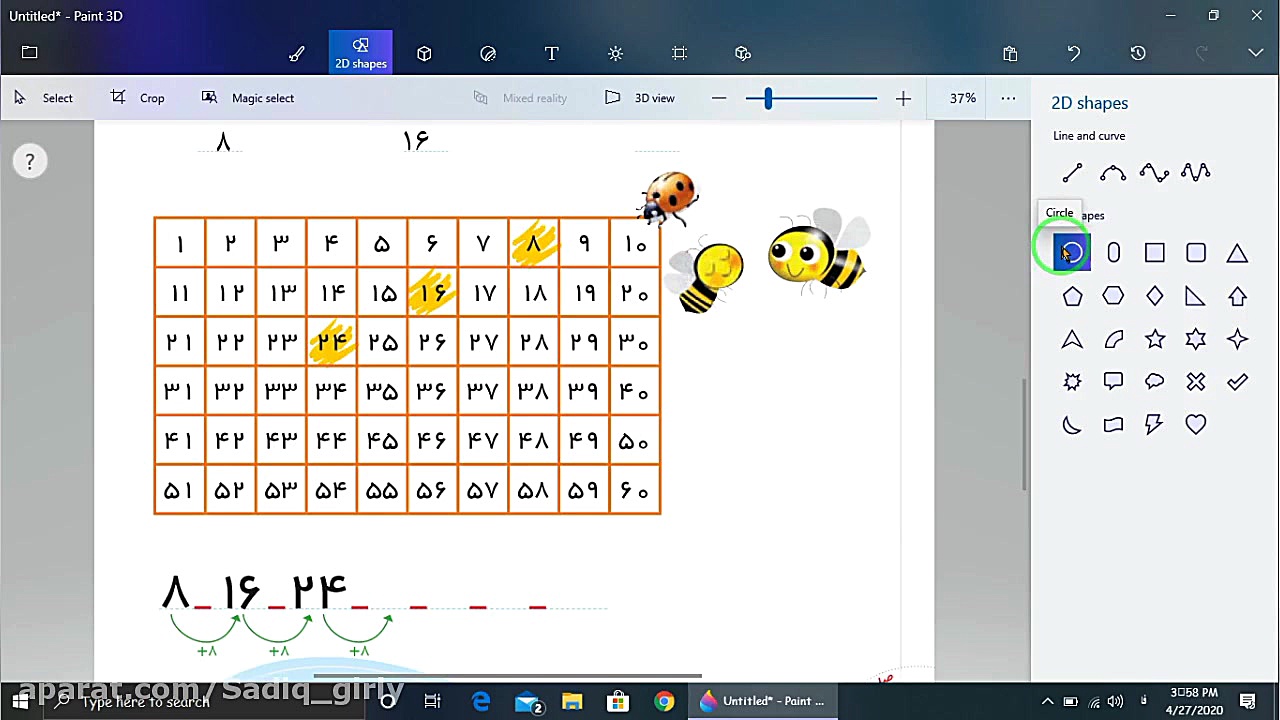Zoom out with the minus button
The height and width of the screenshot is (720, 1280).
(x=719, y=98)
